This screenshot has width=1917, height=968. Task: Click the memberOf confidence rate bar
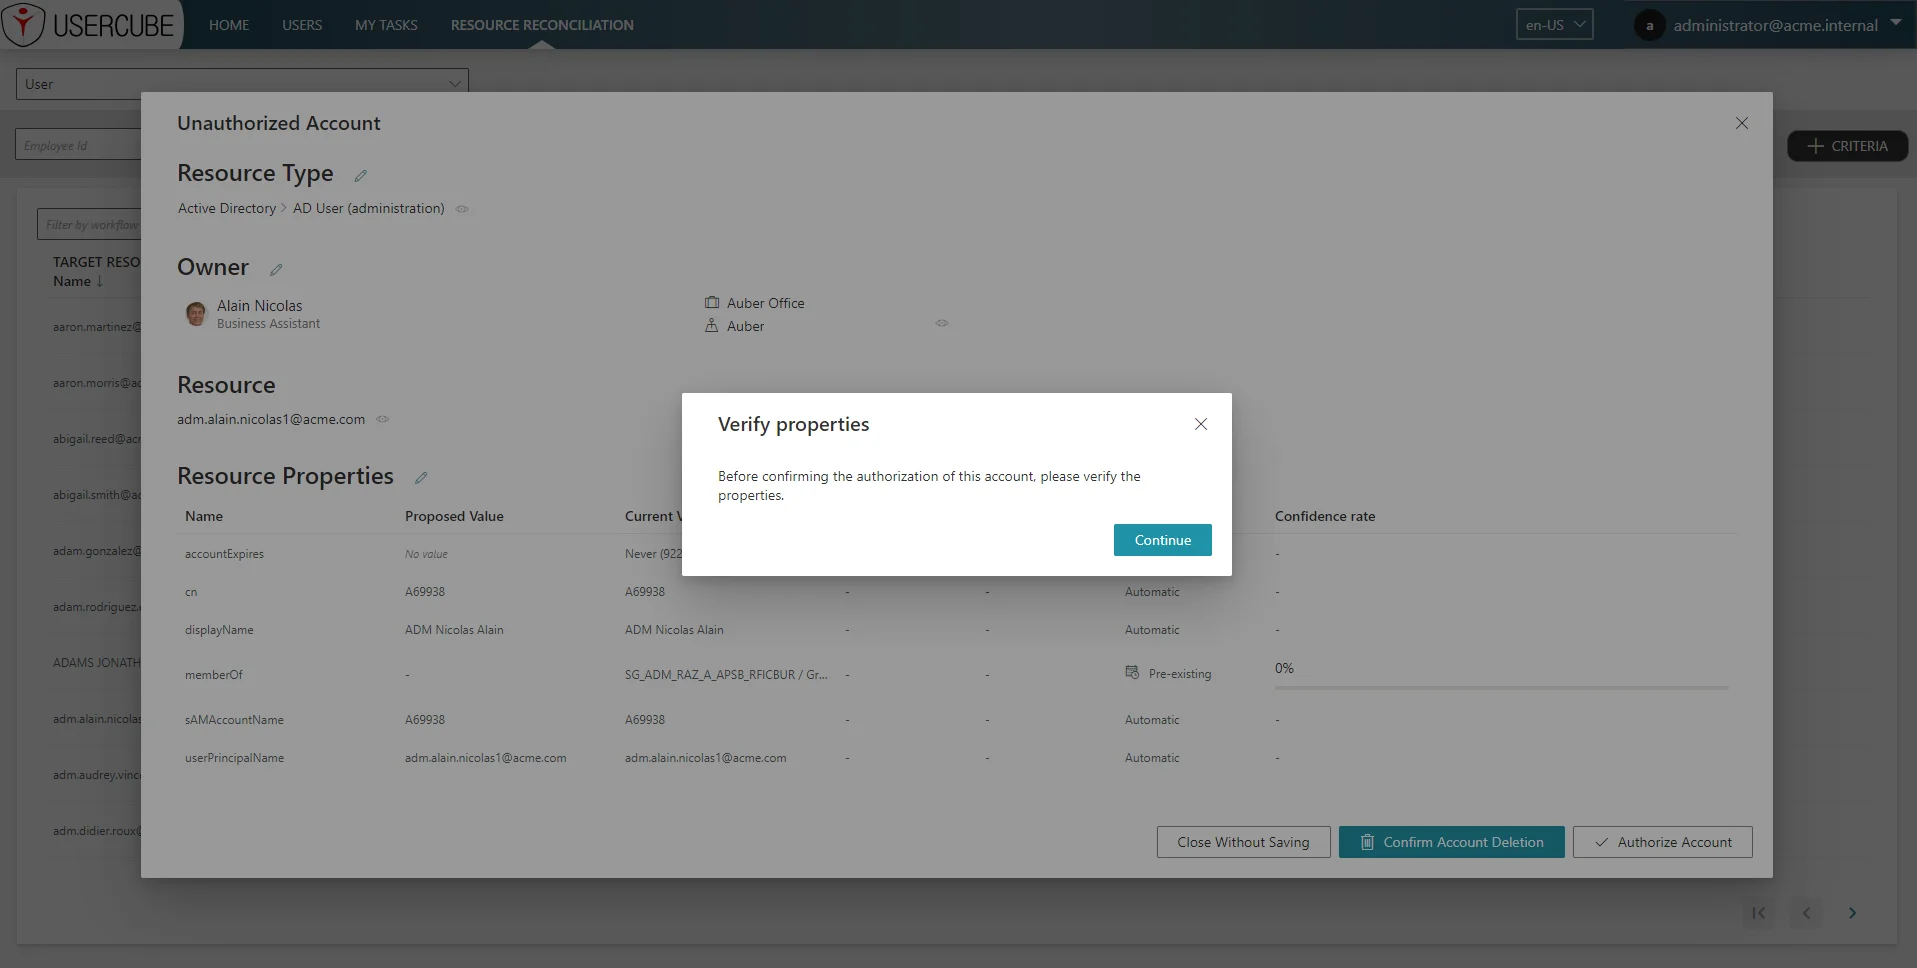1501,688
